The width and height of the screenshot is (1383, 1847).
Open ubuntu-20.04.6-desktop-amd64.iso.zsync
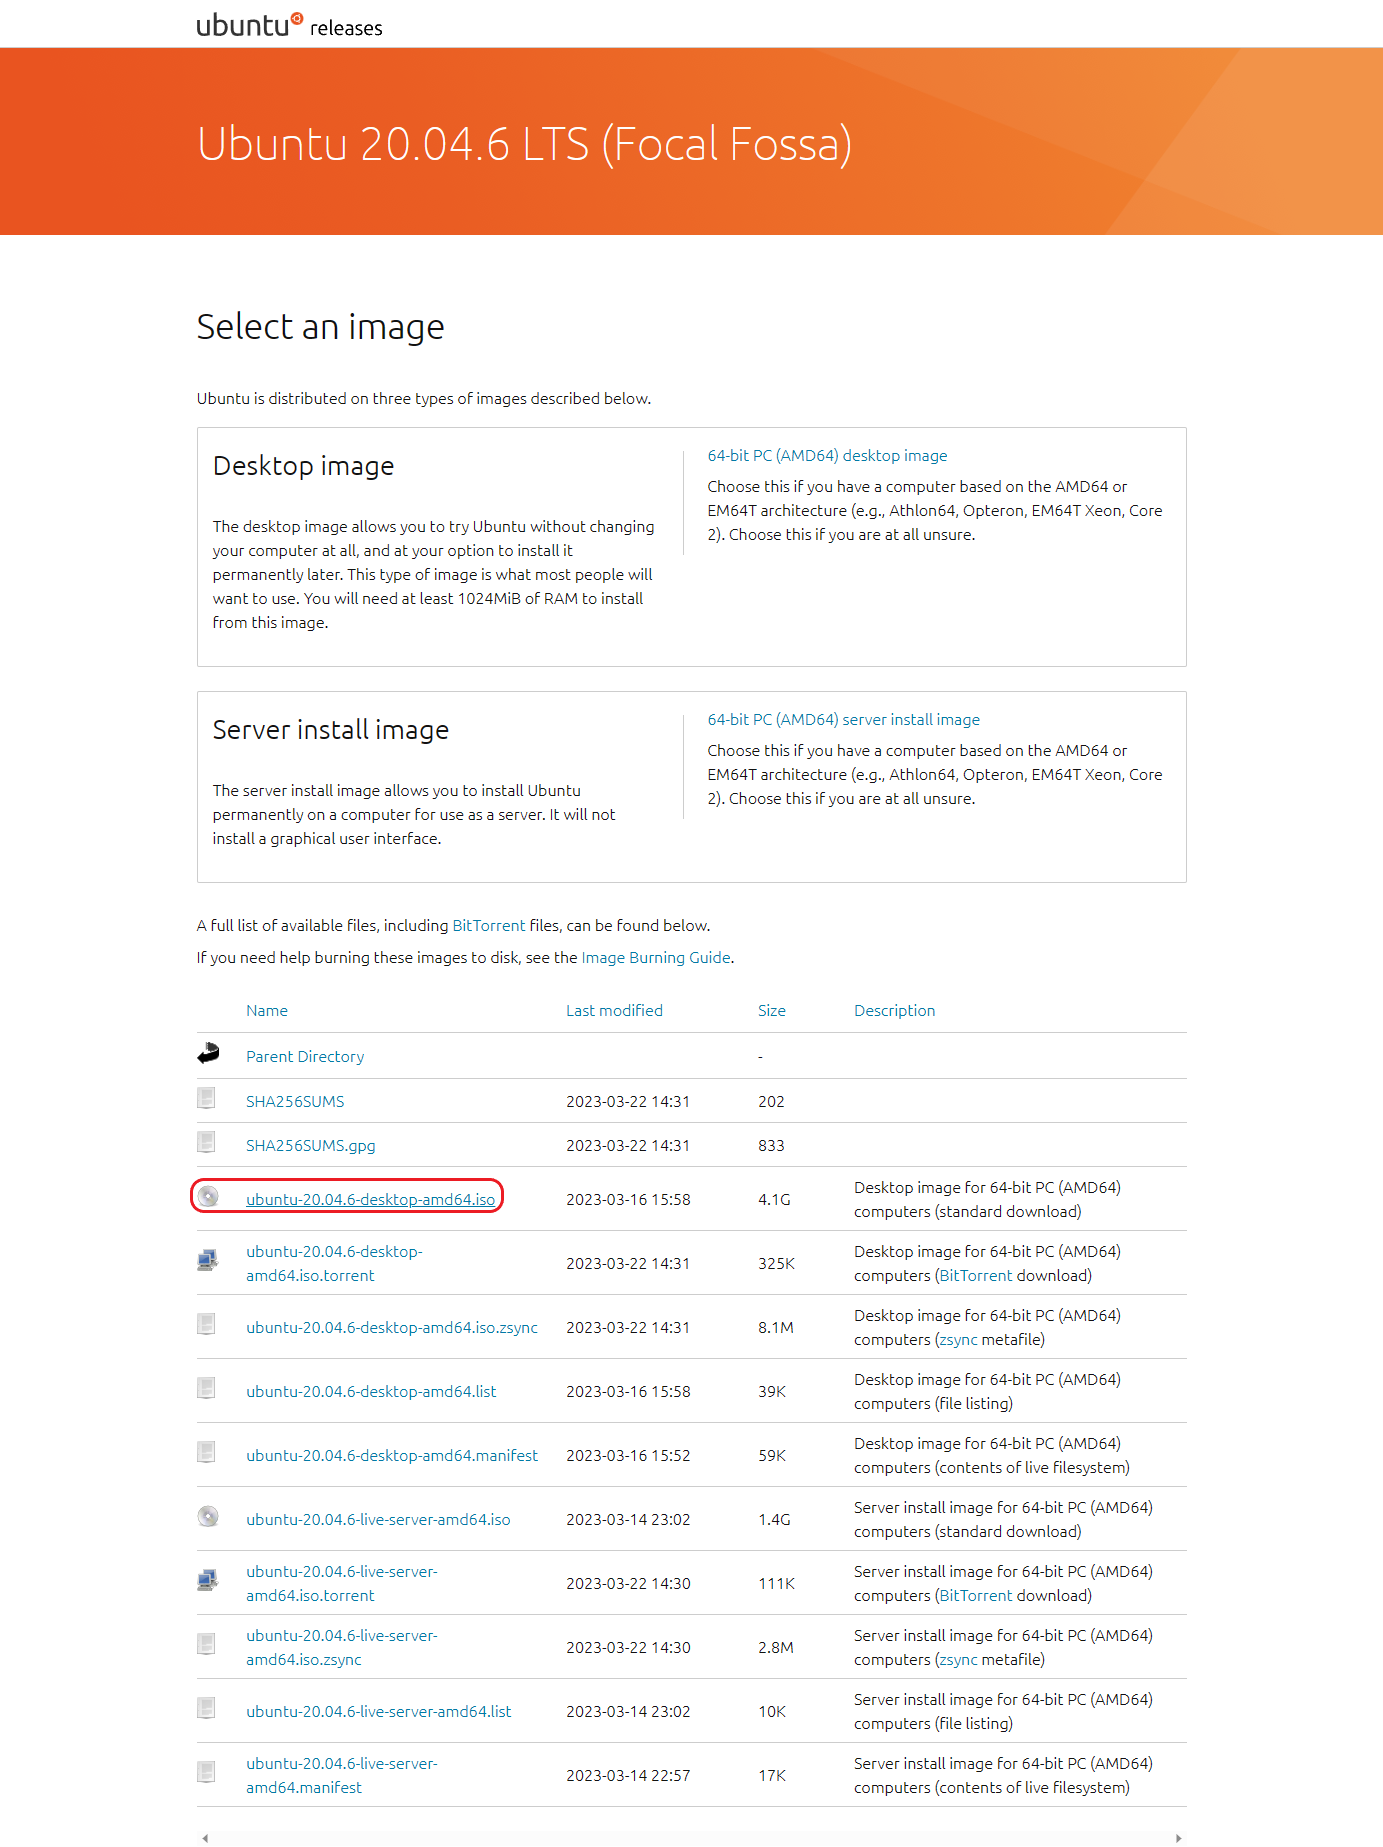coord(392,1328)
